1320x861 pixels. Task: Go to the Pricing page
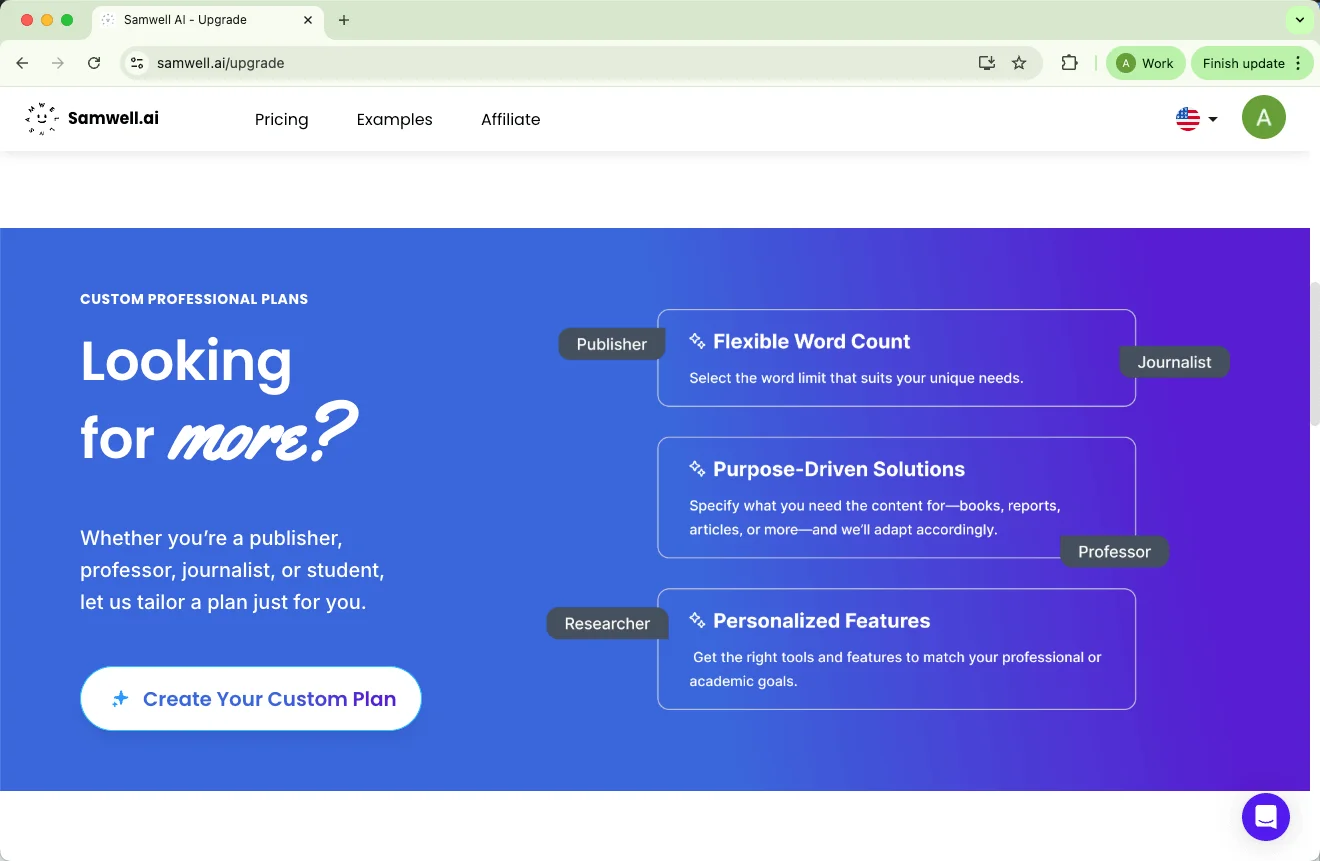coord(281,119)
